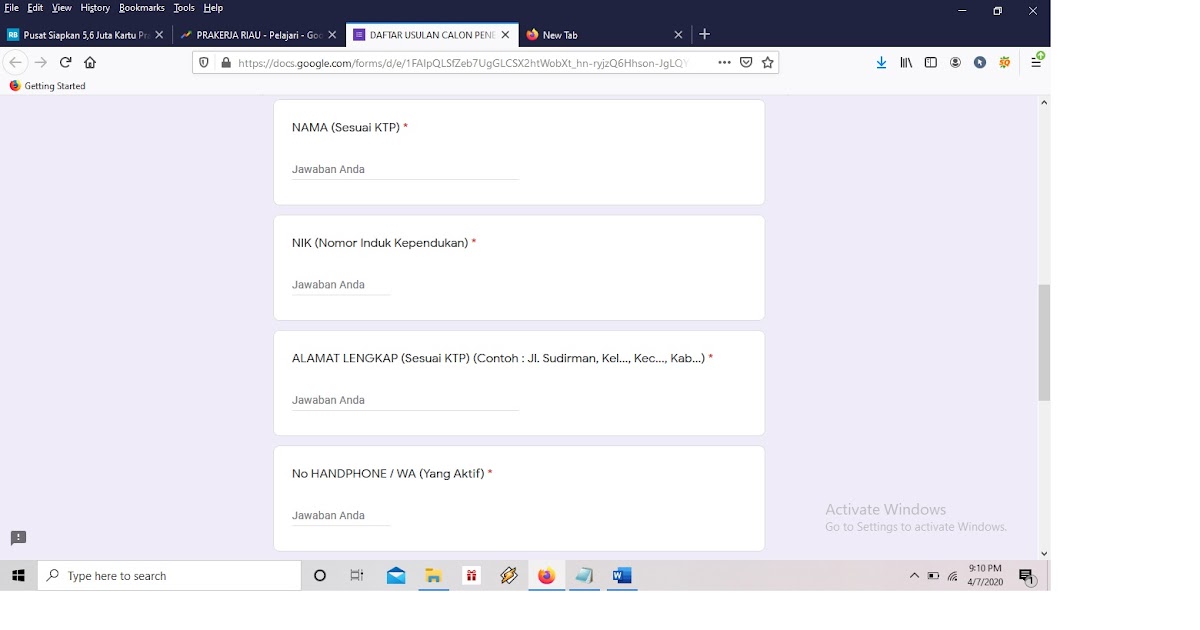Viewport: 1200px width, 630px height.
Task: Open tracking protection shield info
Action: coord(204,62)
